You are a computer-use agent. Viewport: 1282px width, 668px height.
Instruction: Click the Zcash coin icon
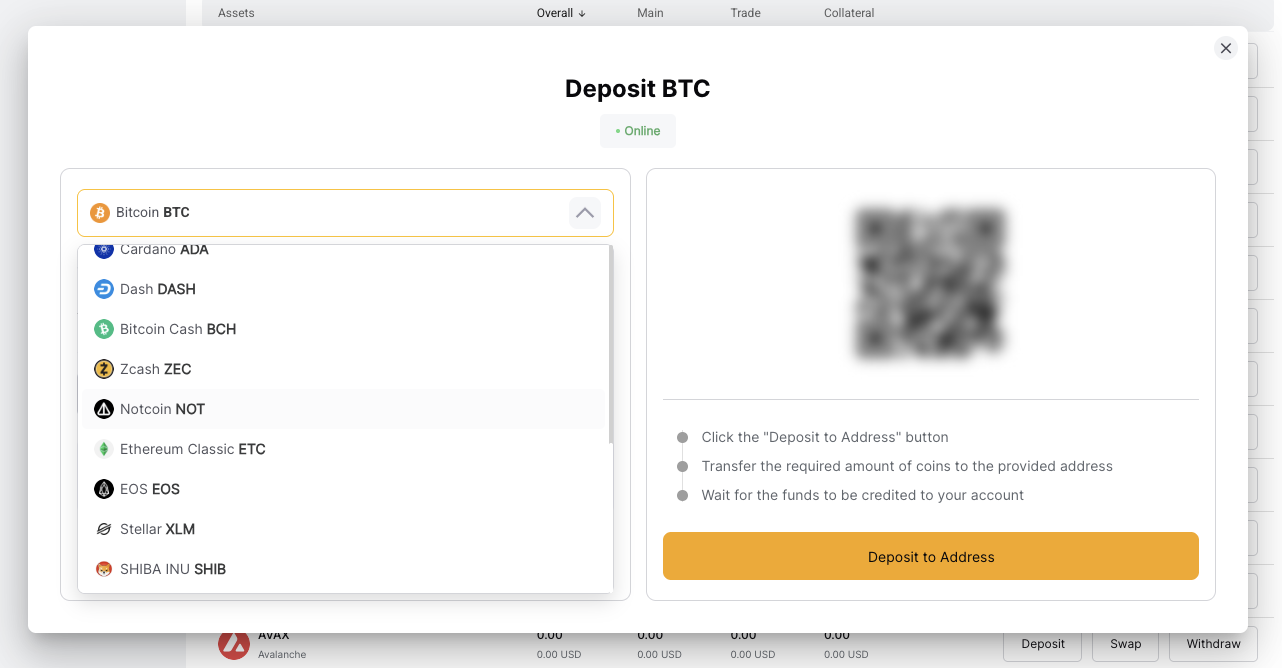(104, 369)
